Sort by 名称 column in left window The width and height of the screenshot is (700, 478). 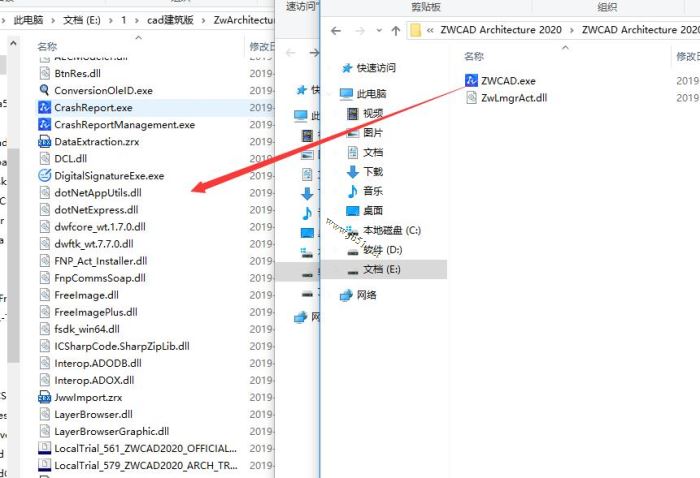47,46
